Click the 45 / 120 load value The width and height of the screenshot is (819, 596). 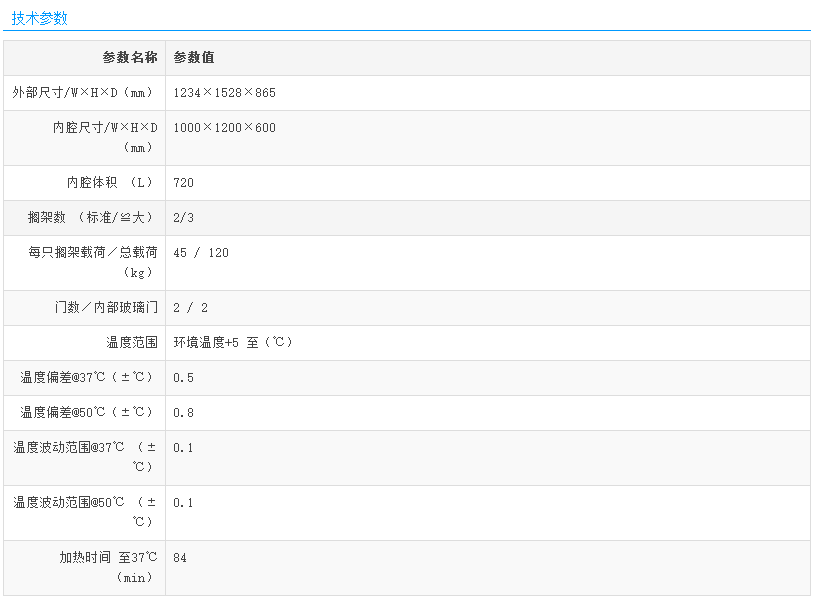(x=200, y=253)
